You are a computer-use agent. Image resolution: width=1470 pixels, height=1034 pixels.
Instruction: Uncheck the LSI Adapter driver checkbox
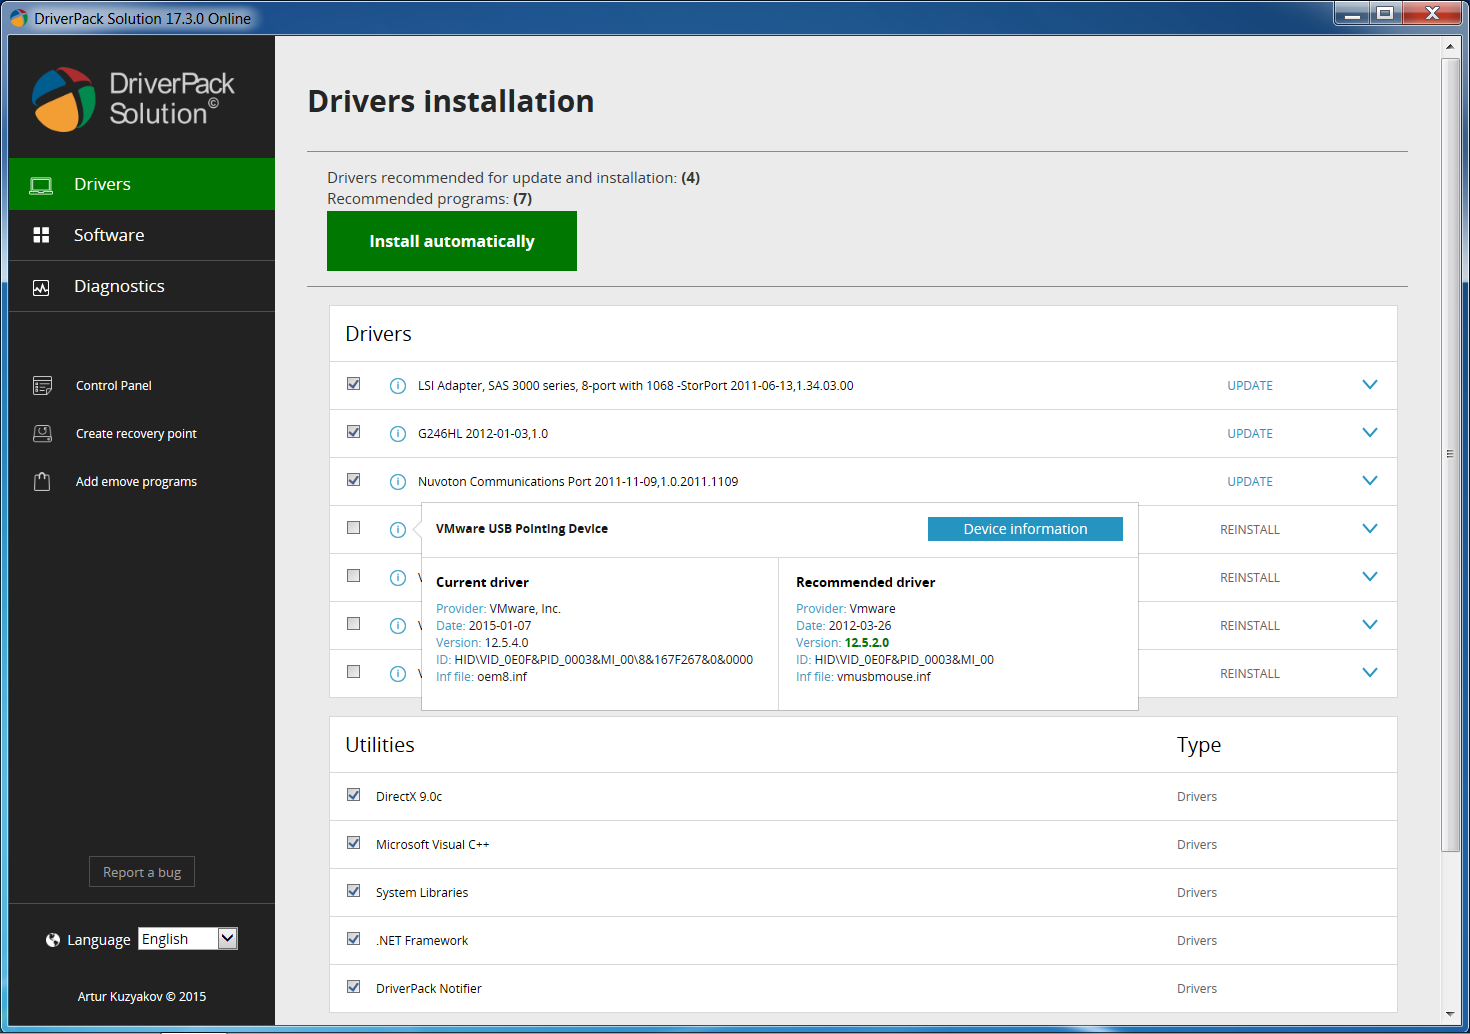(x=353, y=383)
